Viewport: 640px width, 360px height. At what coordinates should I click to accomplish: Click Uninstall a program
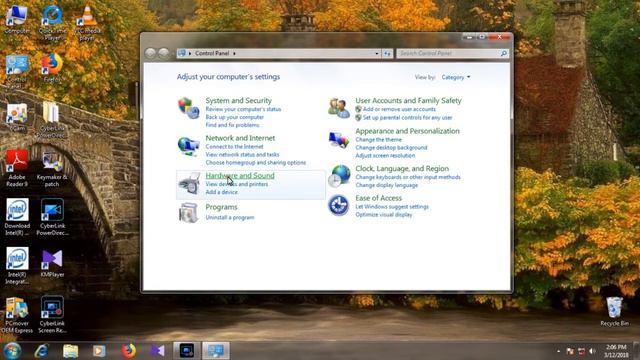tap(230, 218)
